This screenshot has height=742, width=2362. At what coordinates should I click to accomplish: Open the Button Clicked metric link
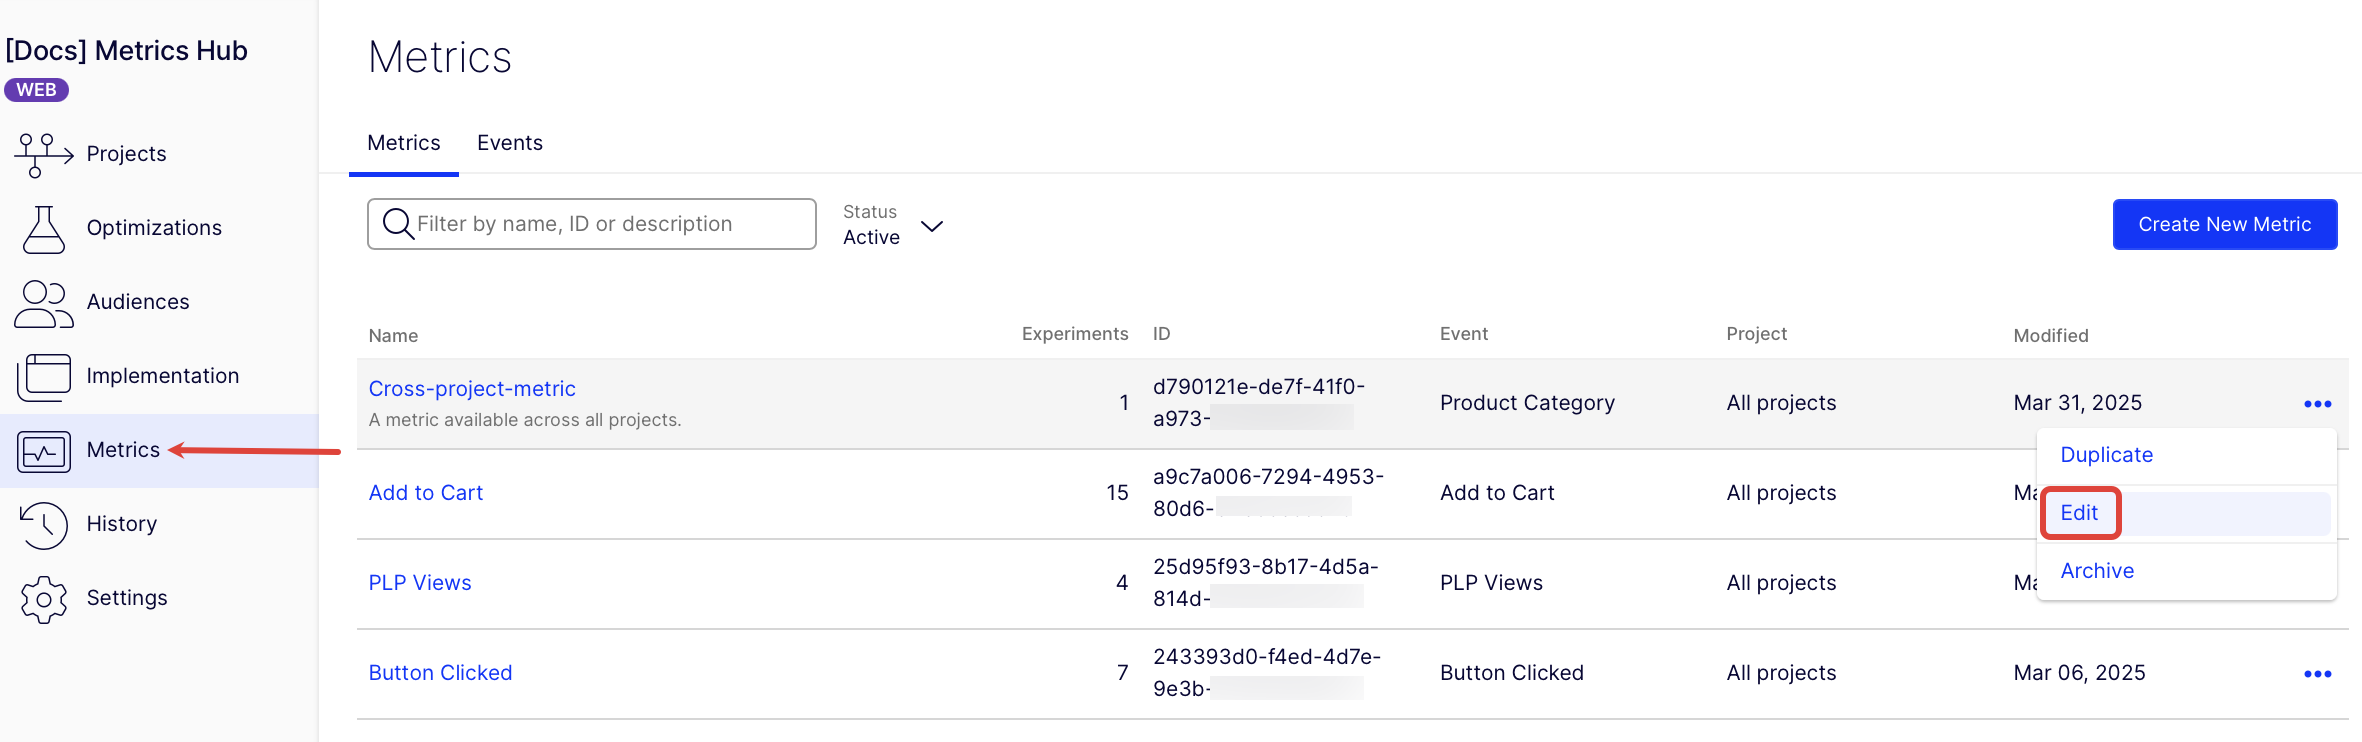440,673
